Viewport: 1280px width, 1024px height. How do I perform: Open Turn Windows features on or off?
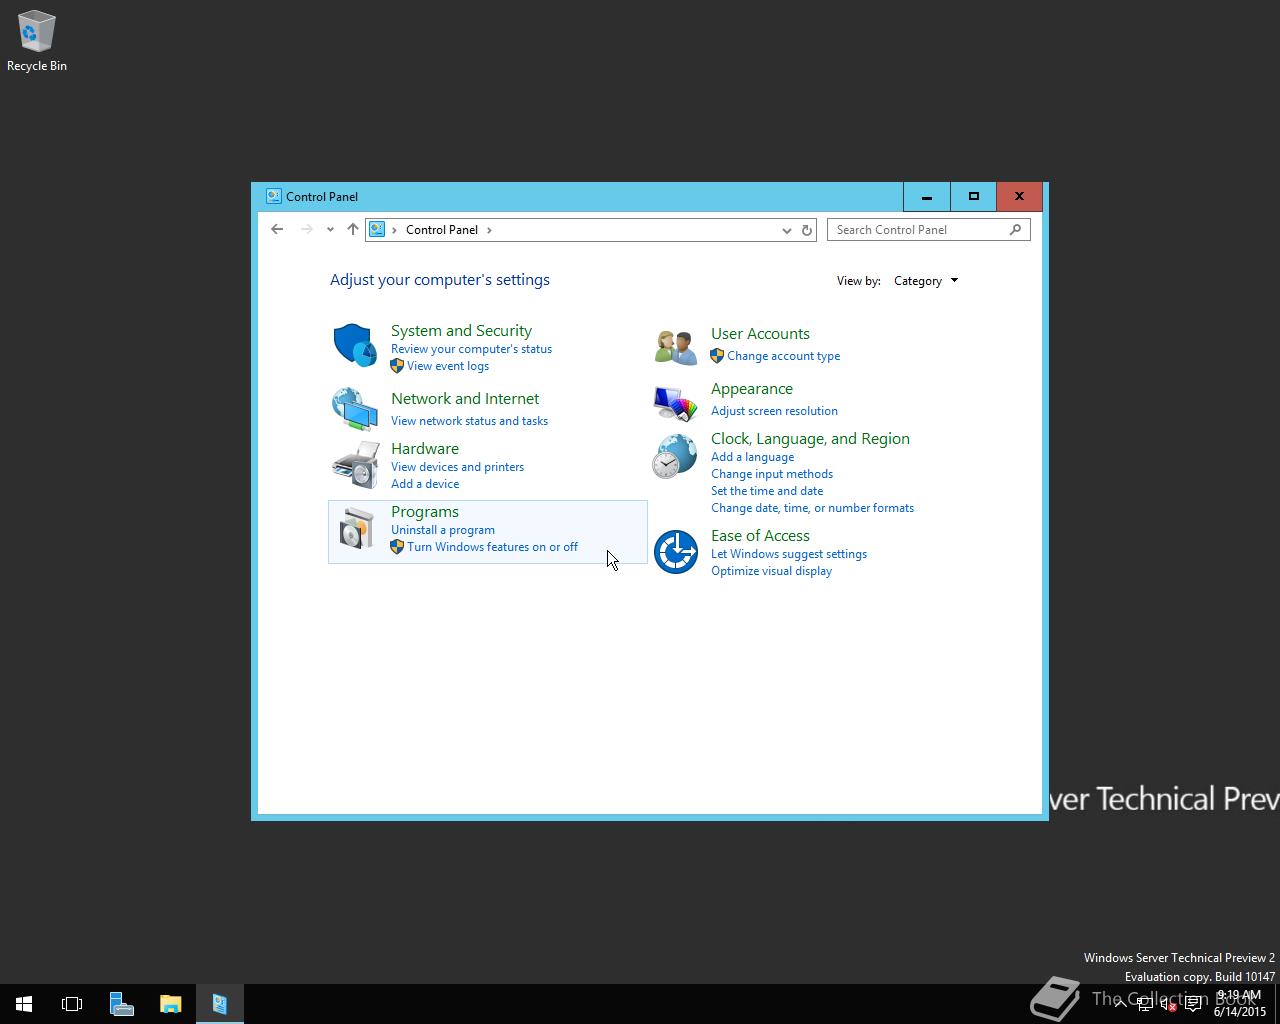[x=492, y=547]
